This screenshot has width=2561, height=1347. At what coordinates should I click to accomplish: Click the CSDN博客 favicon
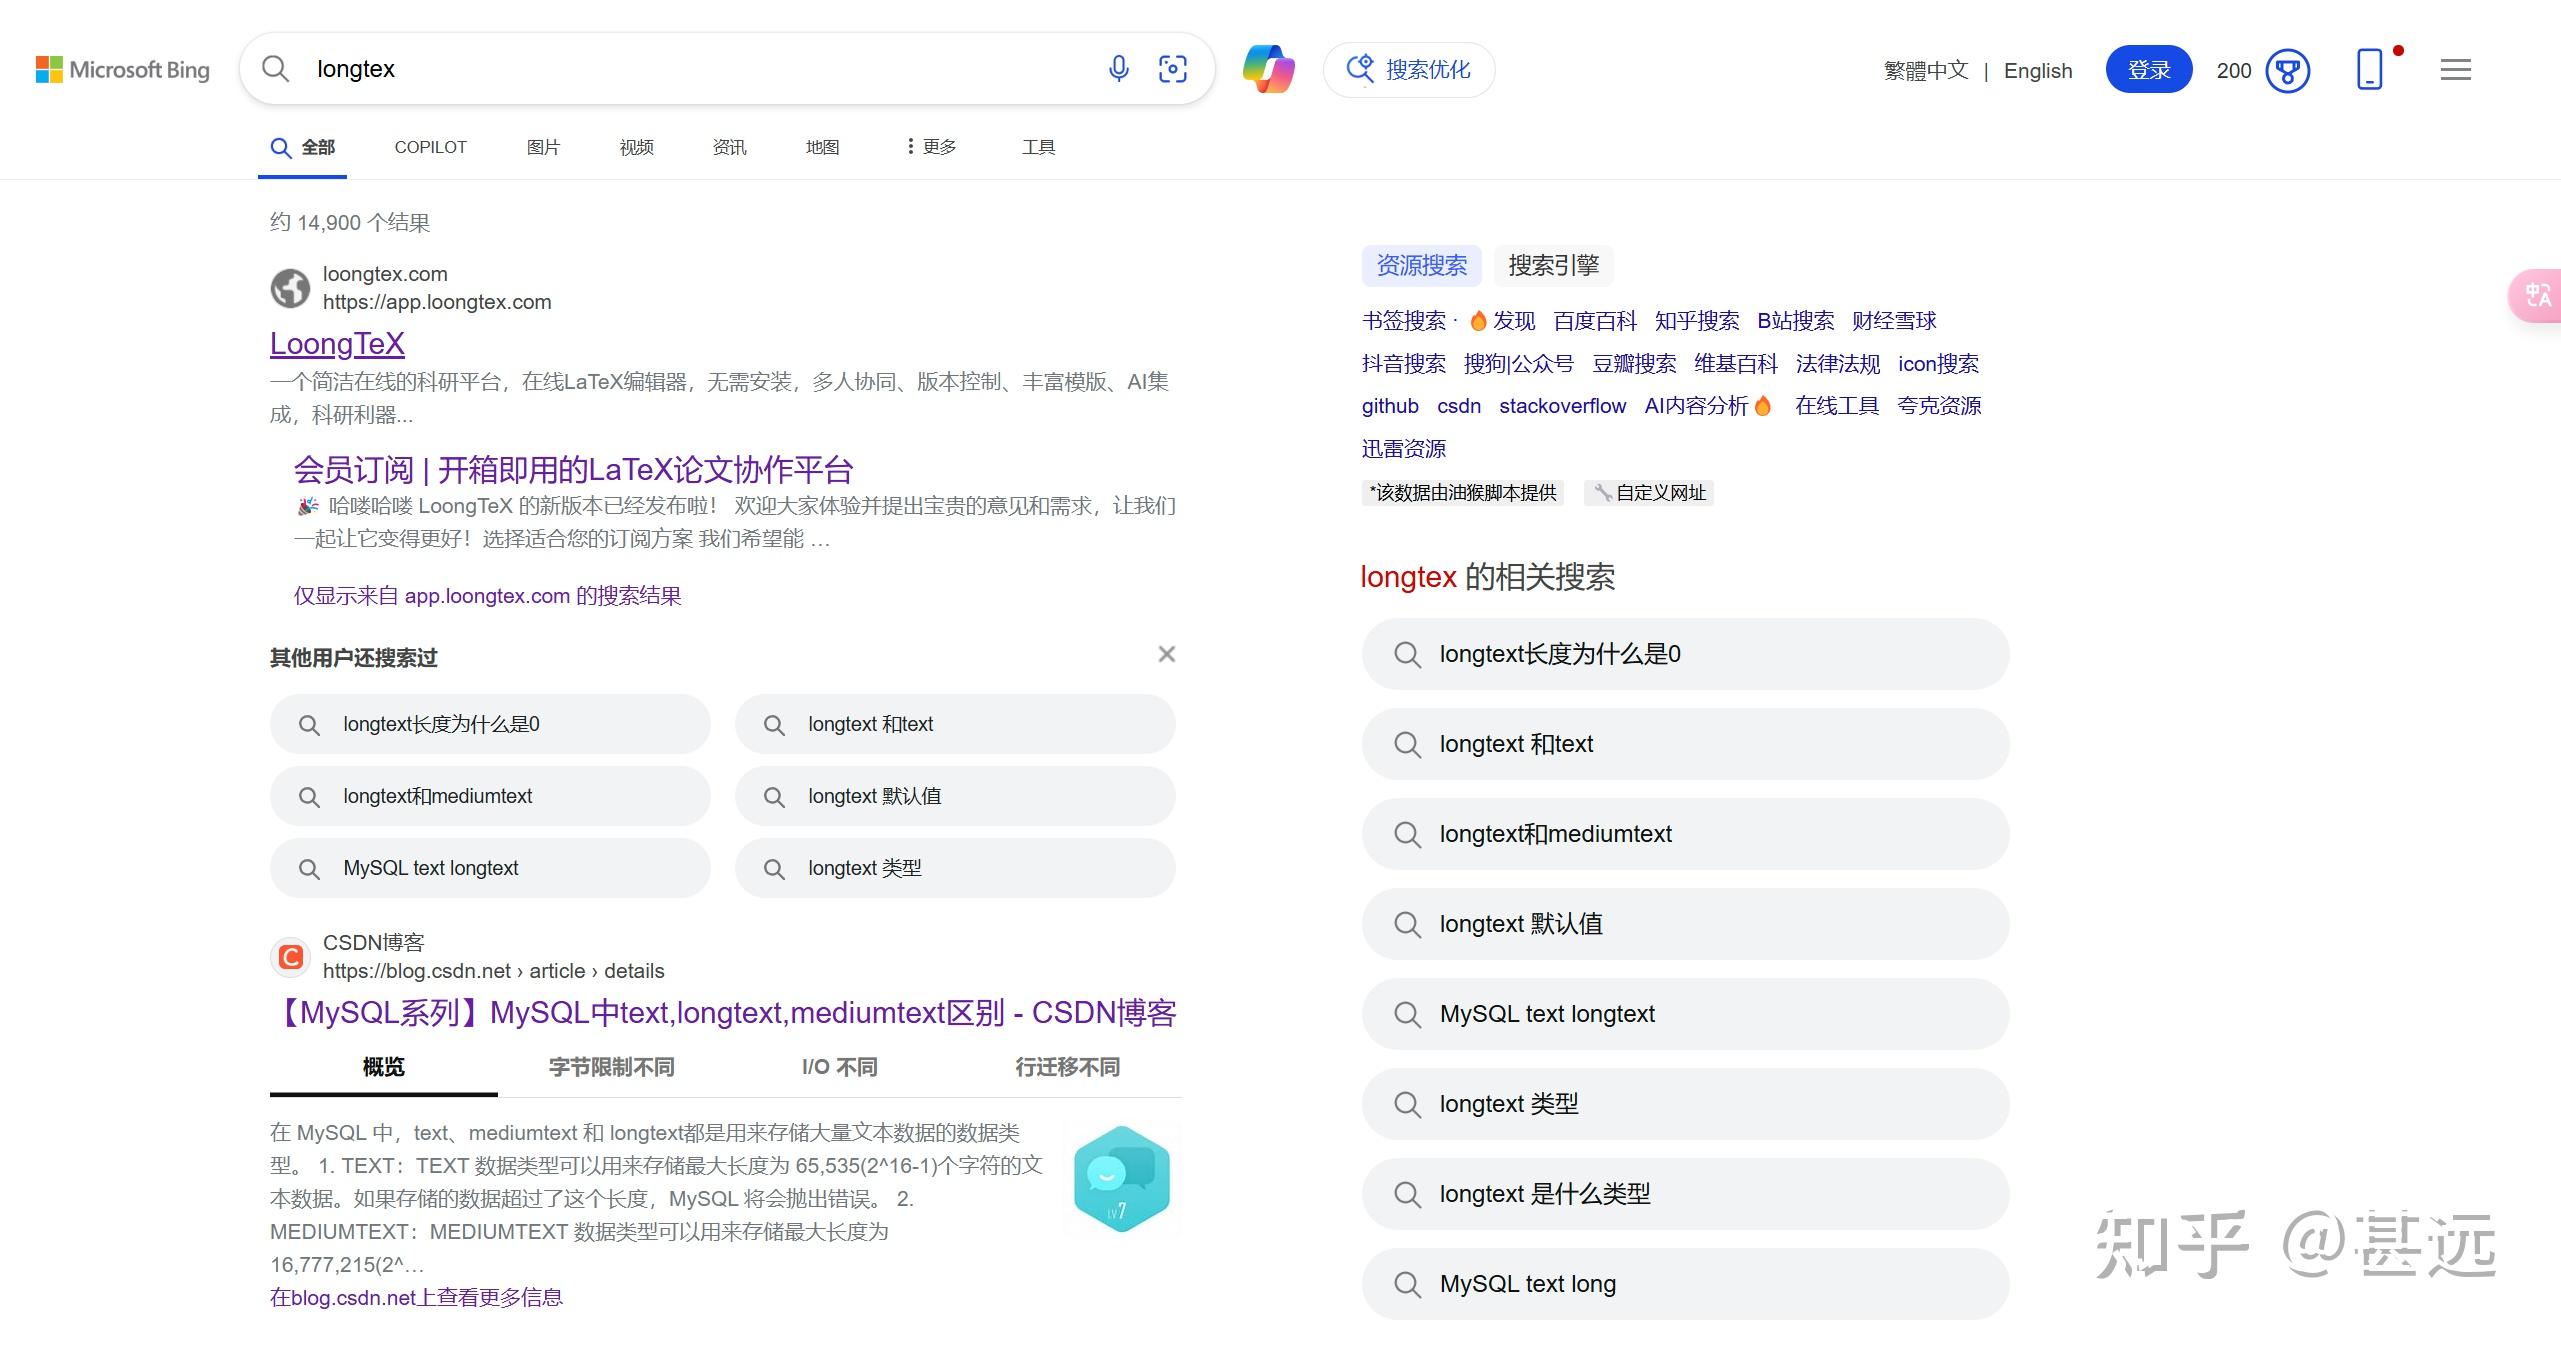(290, 957)
